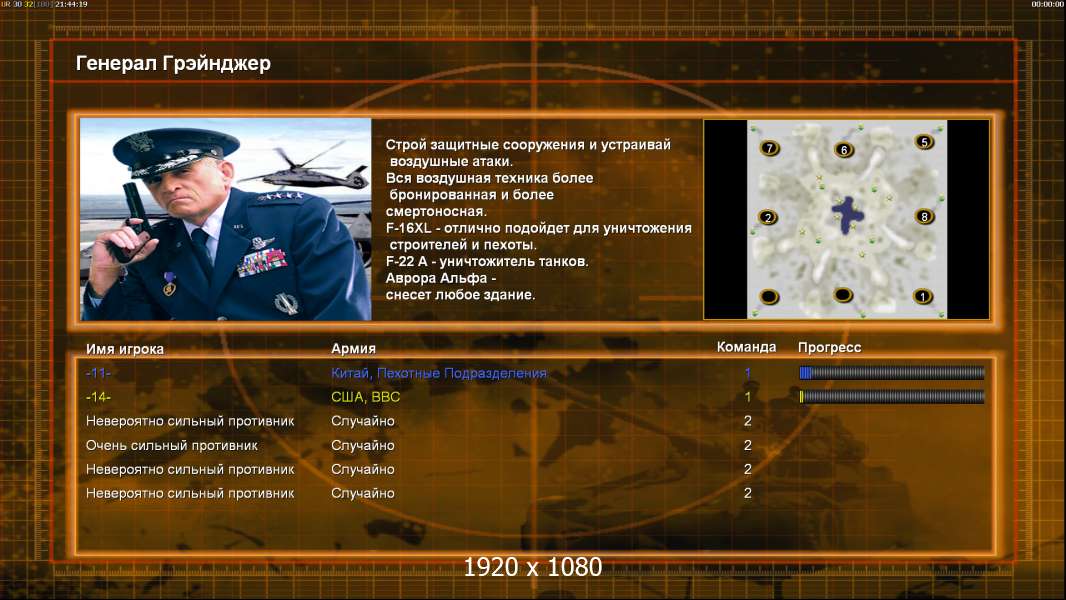Click 'Очень сильный противник' player row
The height and width of the screenshot is (600, 1066).
tap(172, 446)
